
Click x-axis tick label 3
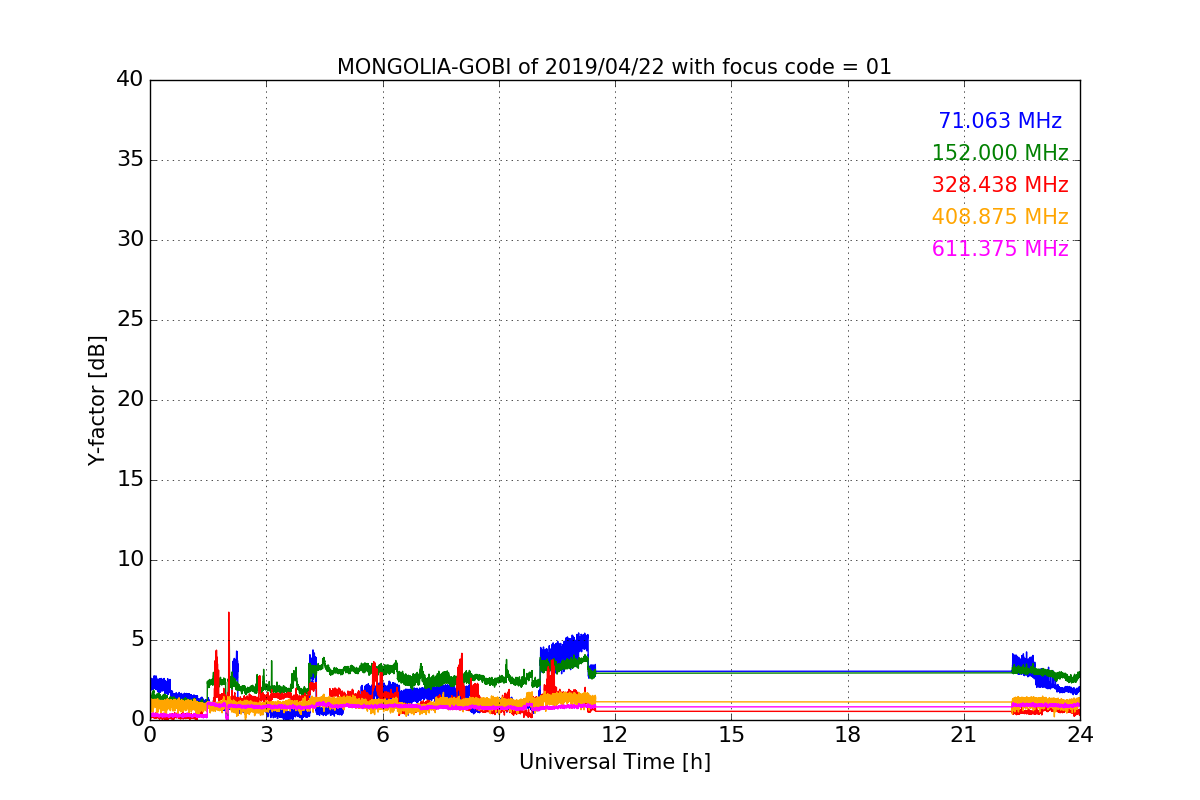[x=266, y=734]
